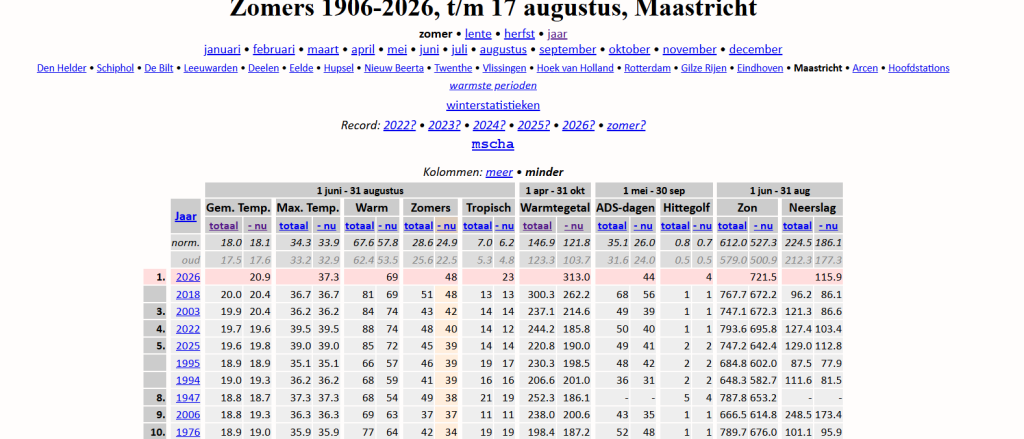
Task: Open the winterstatistieken link
Action: 493,105
